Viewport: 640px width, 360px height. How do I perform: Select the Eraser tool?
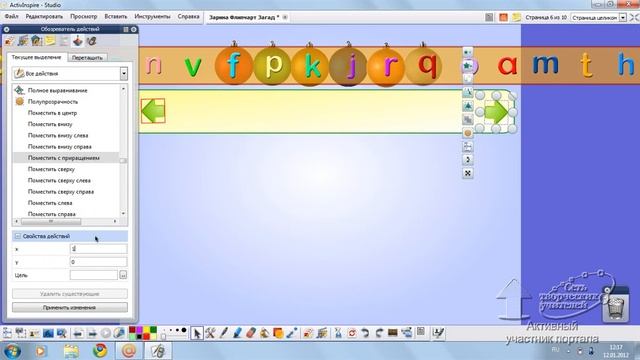click(x=251, y=333)
